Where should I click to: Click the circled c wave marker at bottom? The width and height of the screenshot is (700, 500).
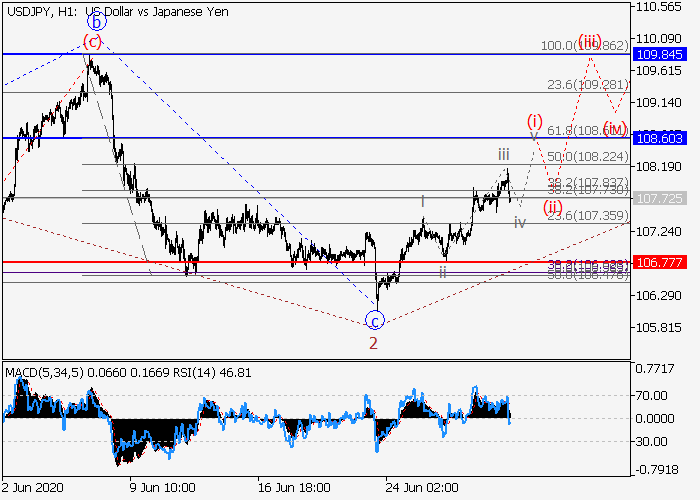click(x=374, y=320)
